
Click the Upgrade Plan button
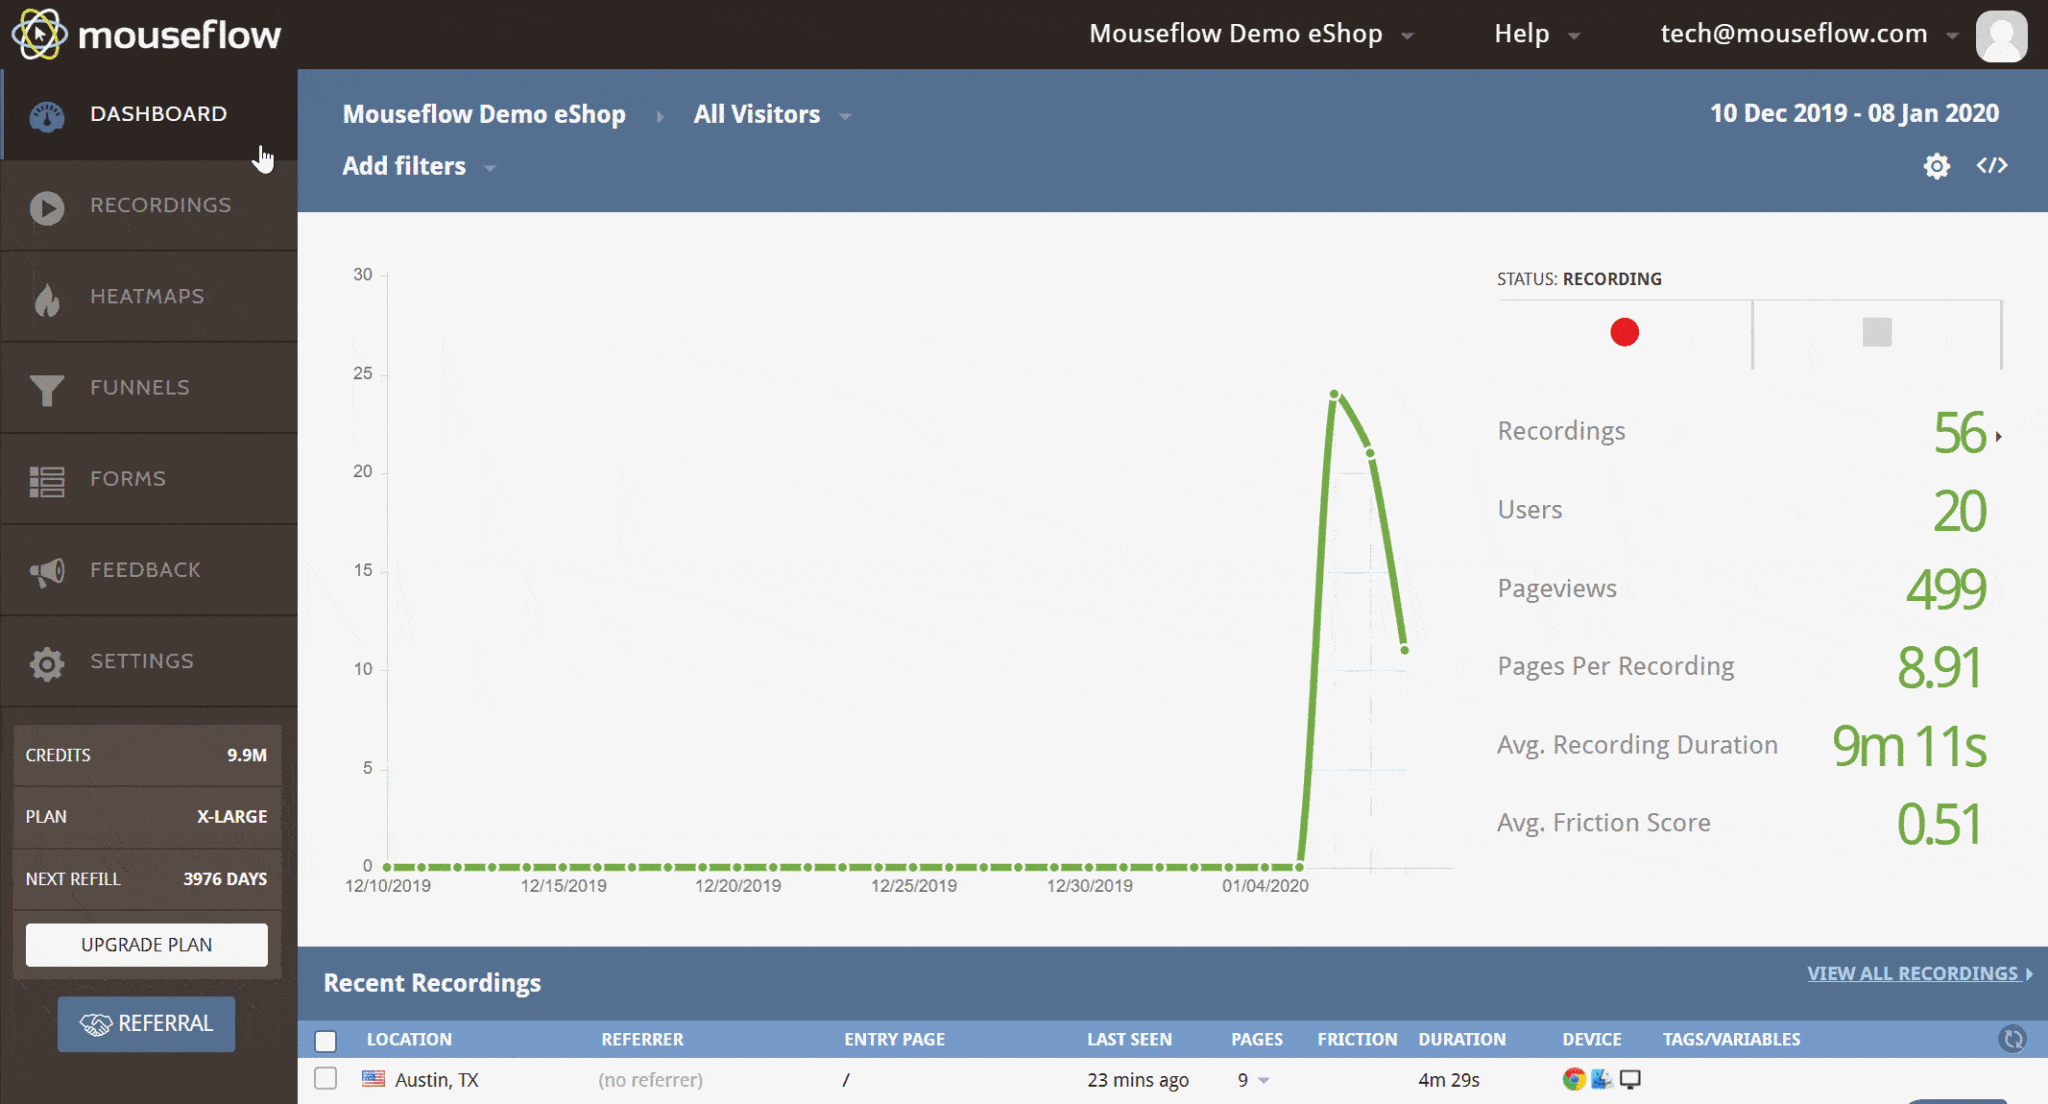pos(147,945)
